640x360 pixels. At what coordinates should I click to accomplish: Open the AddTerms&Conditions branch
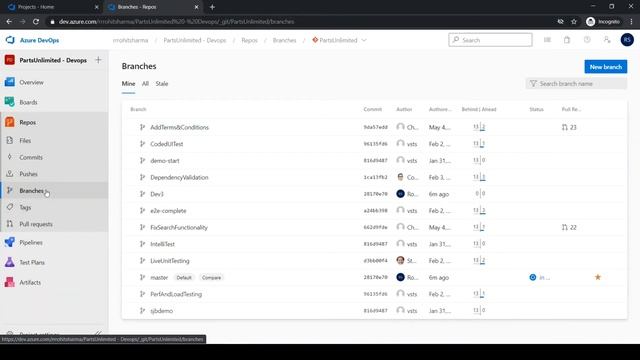[x=179, y=127]
